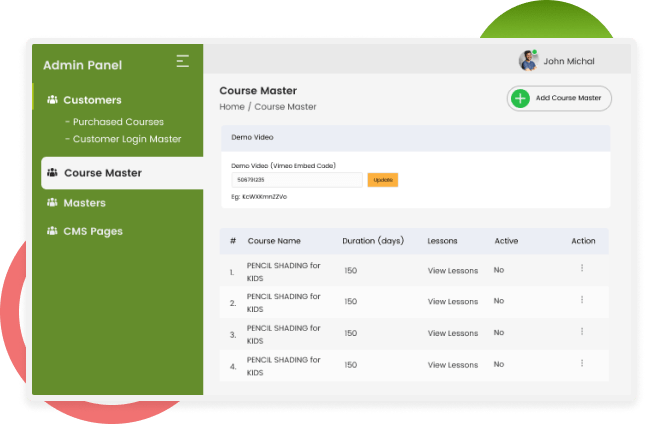
Task: Click the 150 duration value in row 4
Action: (x=351, y=365)
